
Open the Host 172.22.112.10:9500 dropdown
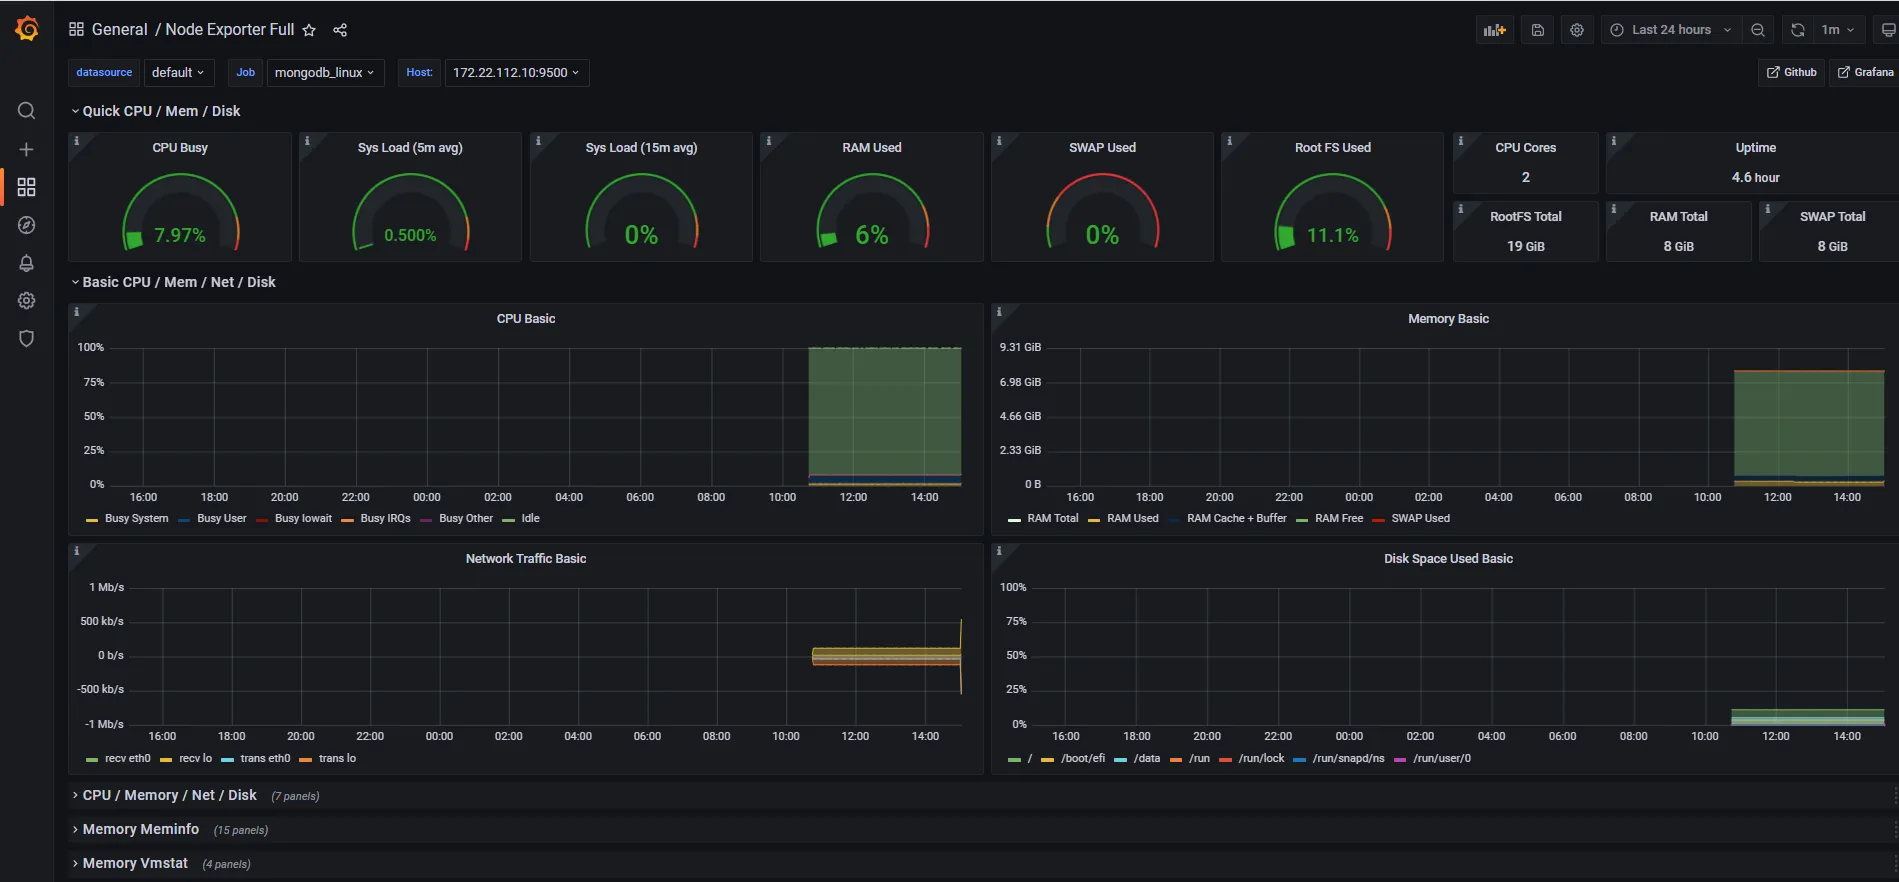[x=516, y=72]
